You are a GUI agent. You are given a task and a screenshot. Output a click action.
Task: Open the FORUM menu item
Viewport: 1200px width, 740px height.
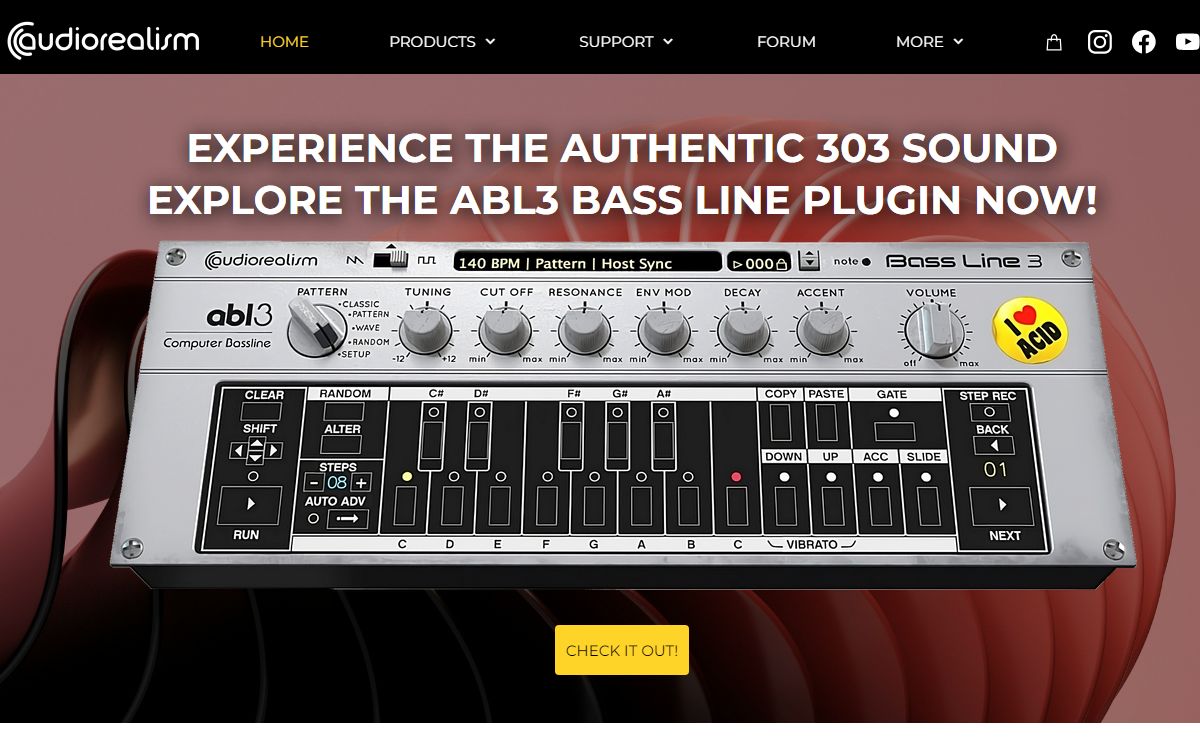786,42
